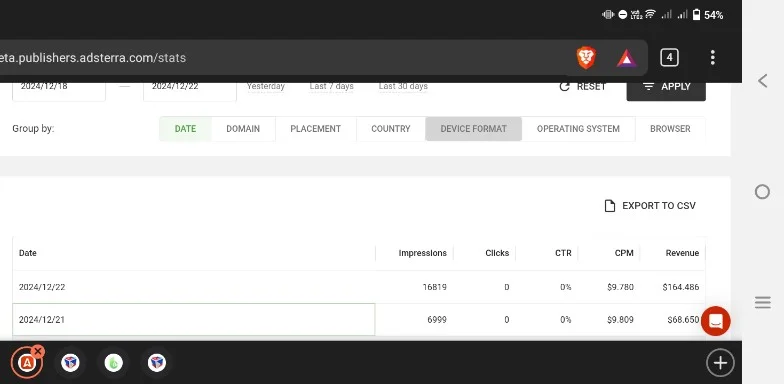The width and height of the screenshot is (784, 384).
Task: Click impressions value 16819
Action: coord(434,287)
